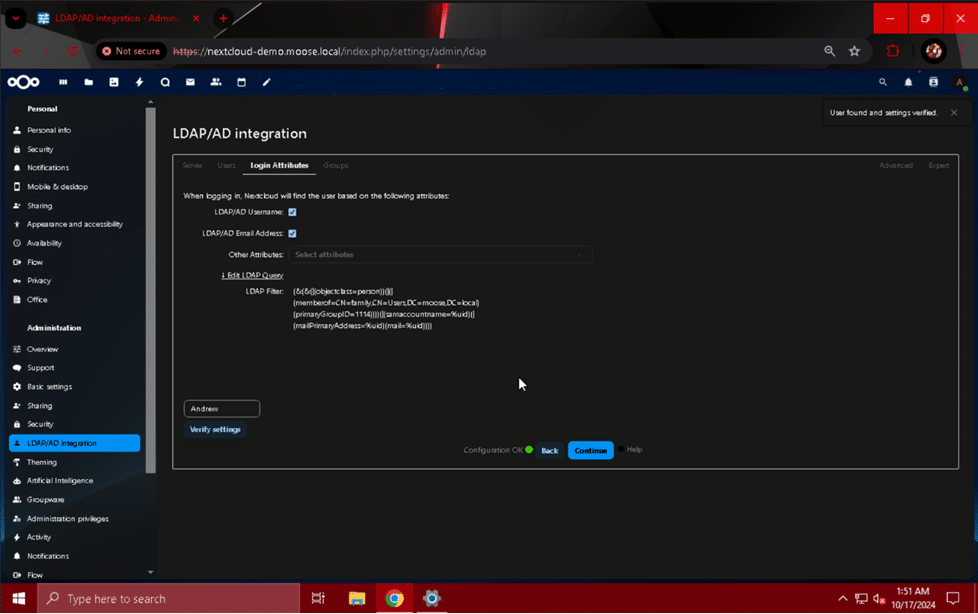Switch to the Groups tab
This screenshot has height=614, width=978.
[336, 165]
